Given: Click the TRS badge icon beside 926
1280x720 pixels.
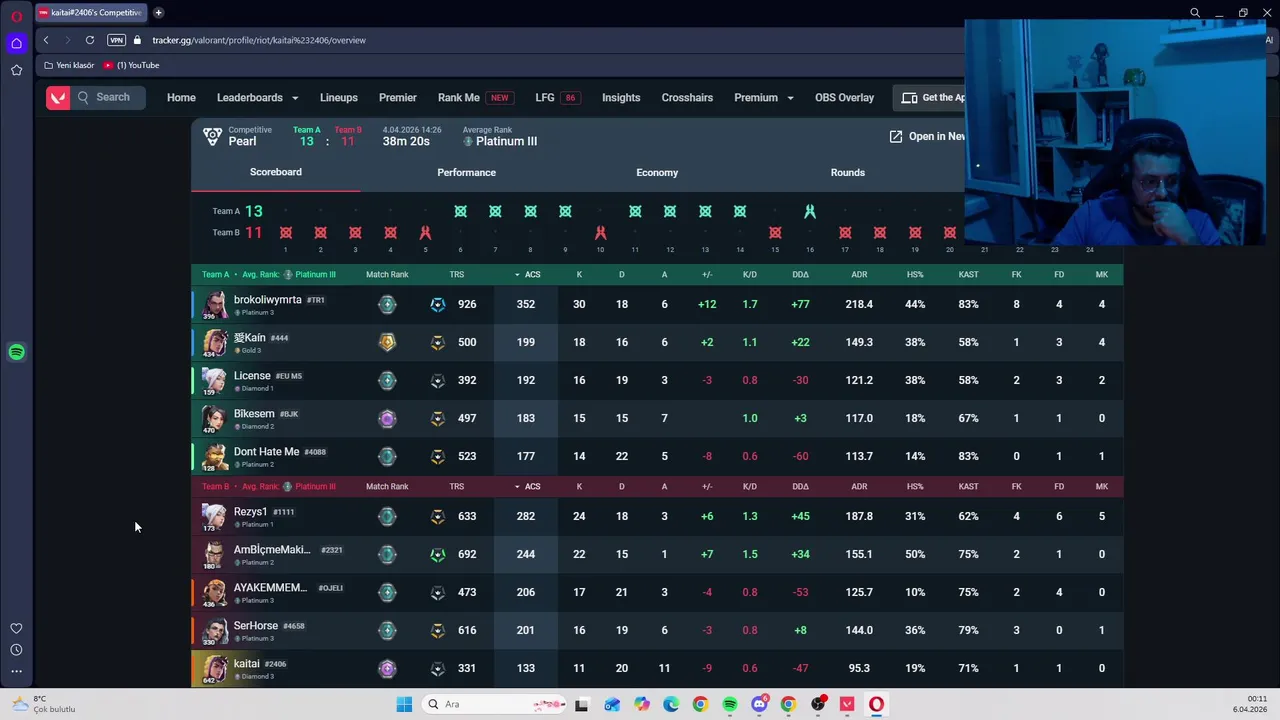Looking at the screenshot, I should pos(437,304).
